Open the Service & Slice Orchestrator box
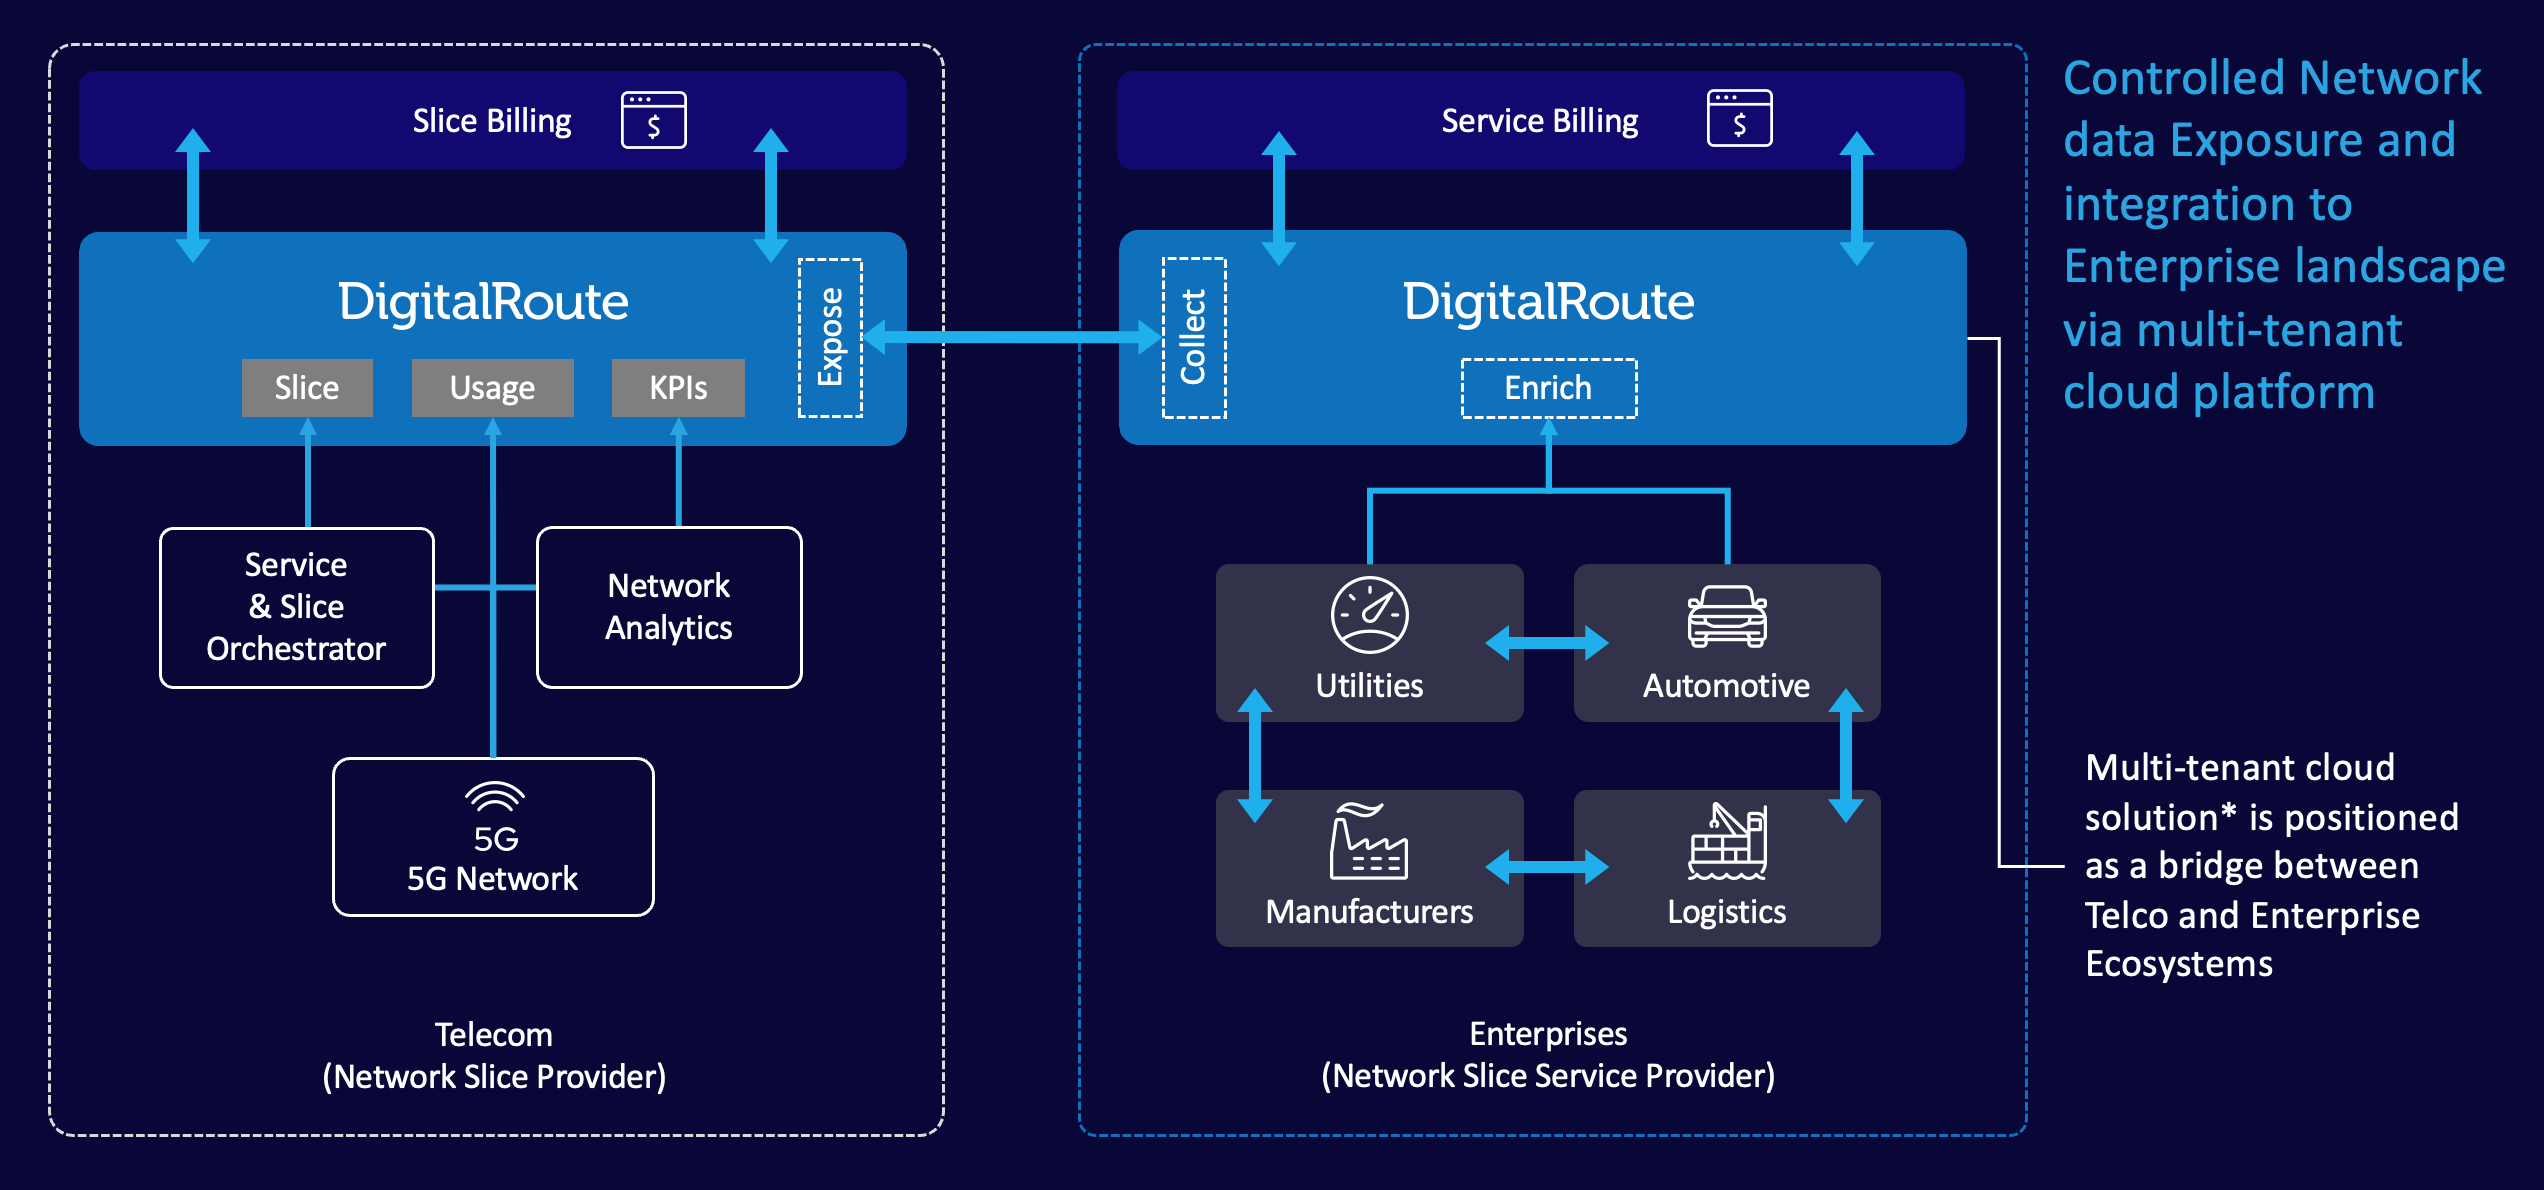The image size is (2544, 1190). (297, 607)
